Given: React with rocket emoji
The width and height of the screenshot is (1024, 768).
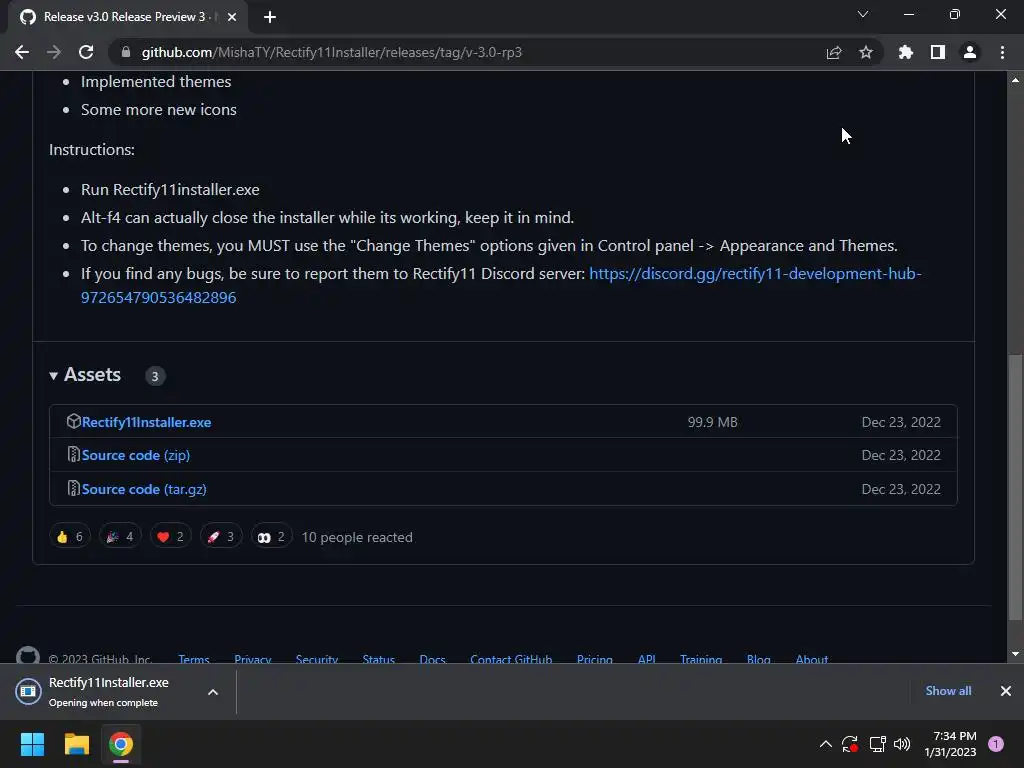Looking at the screenshot, I should click(221, 537).
